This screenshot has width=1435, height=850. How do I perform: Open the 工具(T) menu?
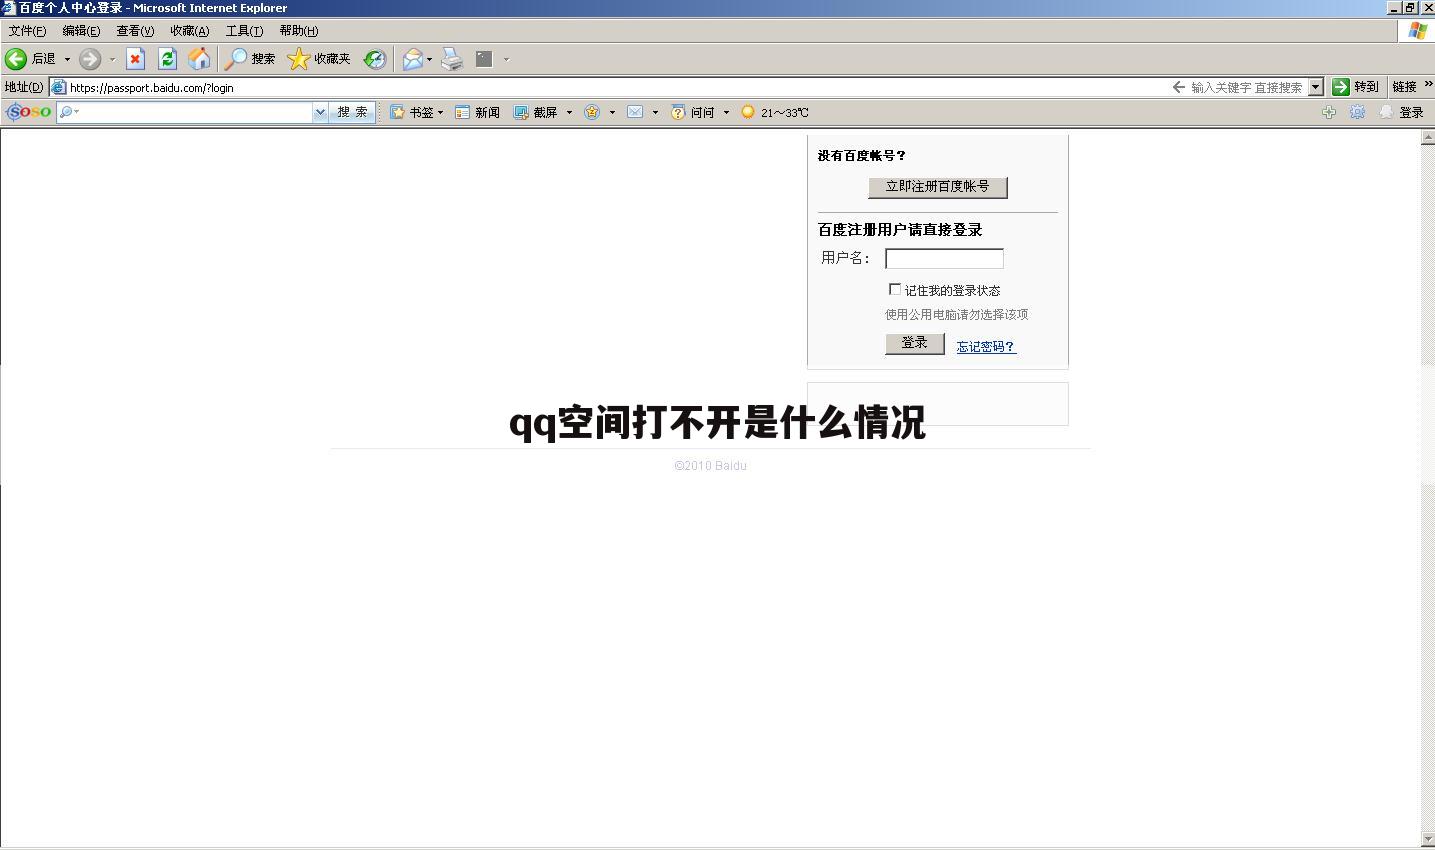pyautogui.click(x=244, y=31)
